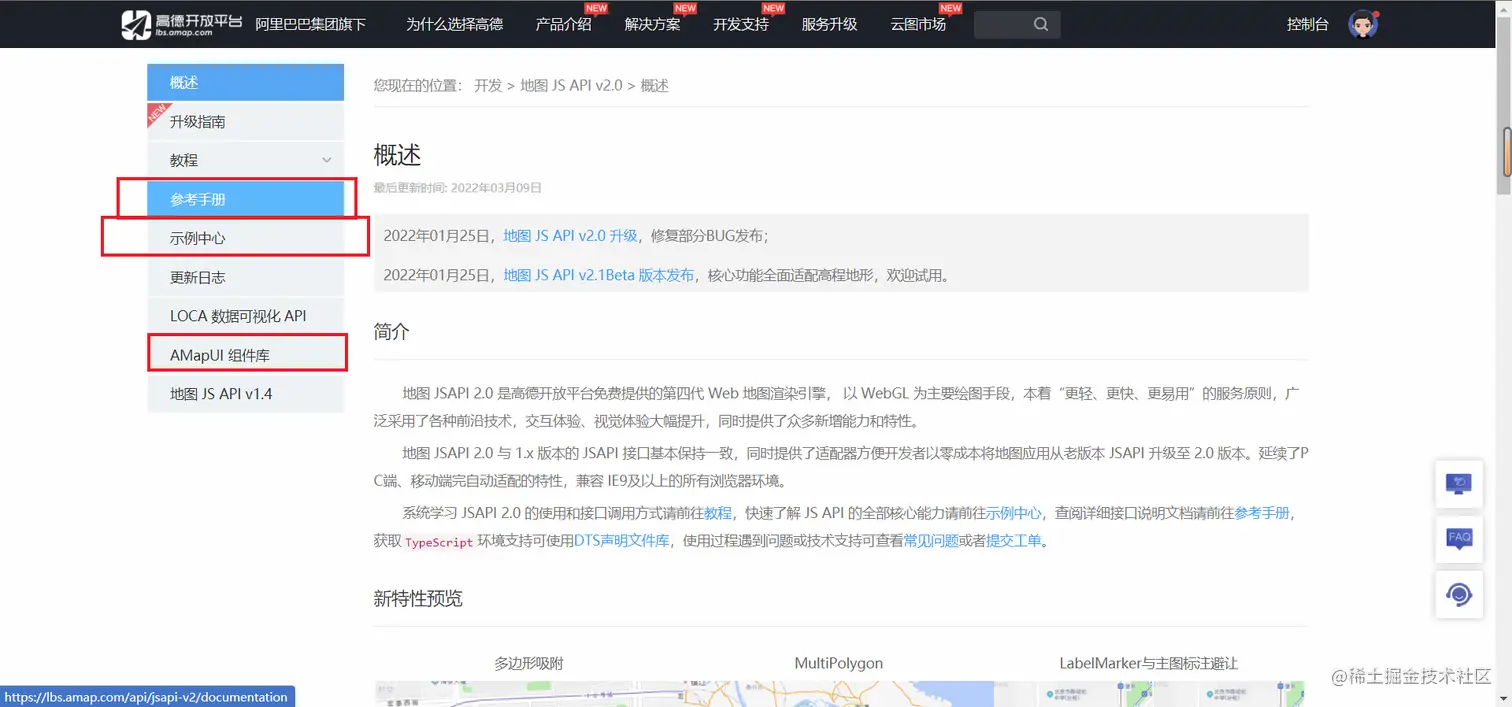This screenshot has width=1512, height=707.
Task: Select 升级指南 in the sidebar
Action: pos(245,121)
